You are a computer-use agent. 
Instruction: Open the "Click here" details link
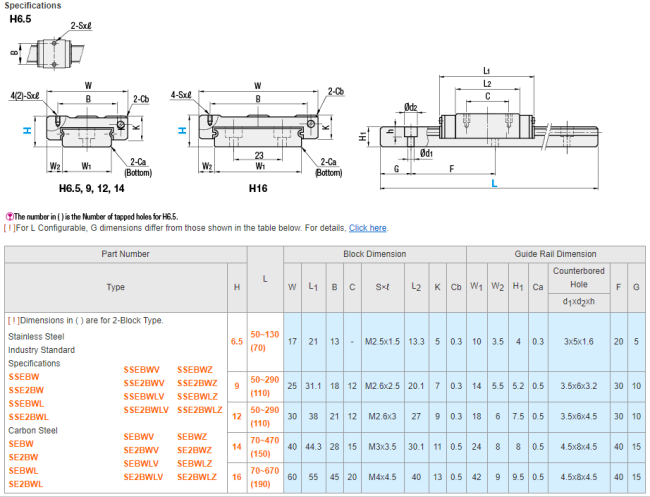tap(367, 228)
